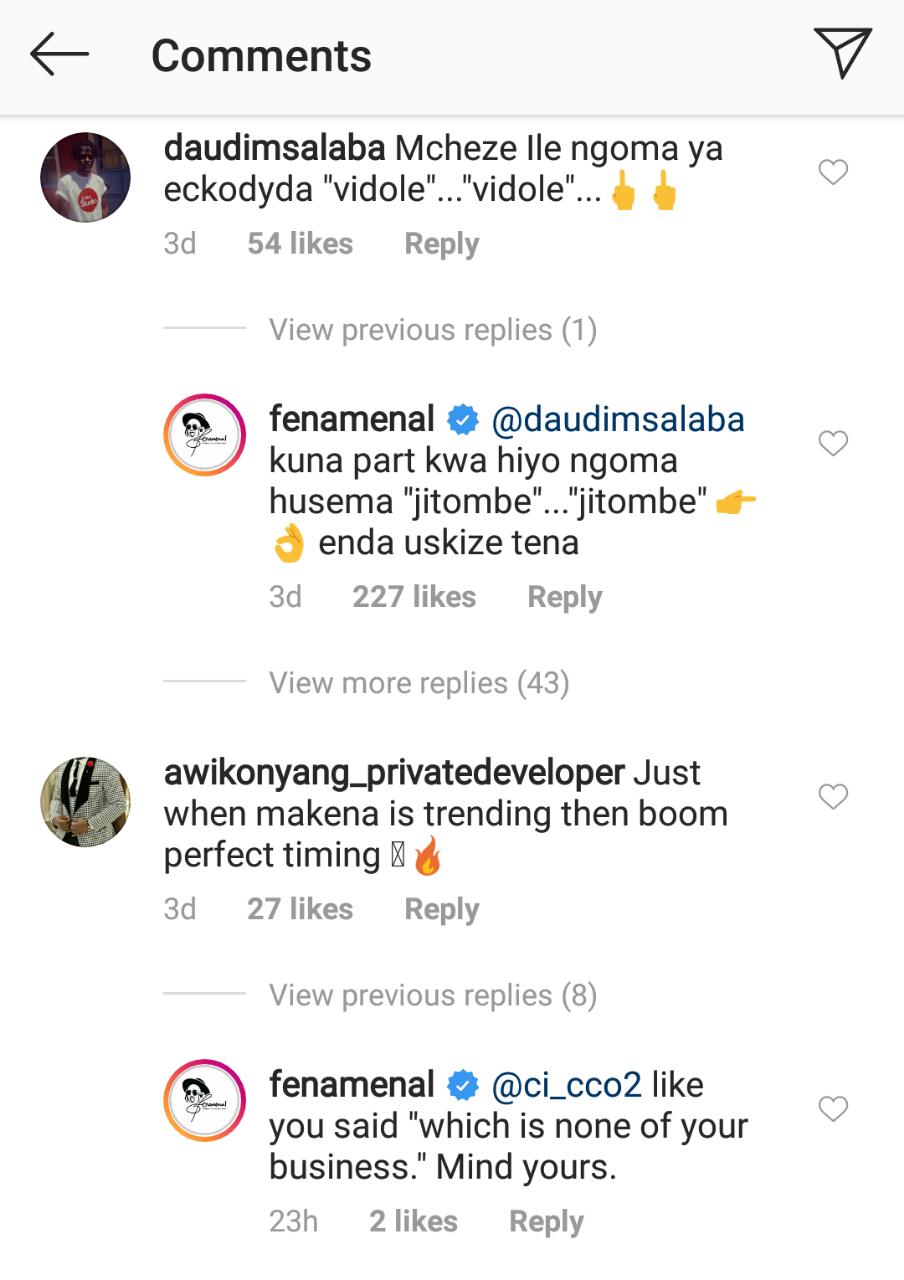Screen dimensions: 904x1280
Task: Expand View previous replies (8)
Action: 433,996
